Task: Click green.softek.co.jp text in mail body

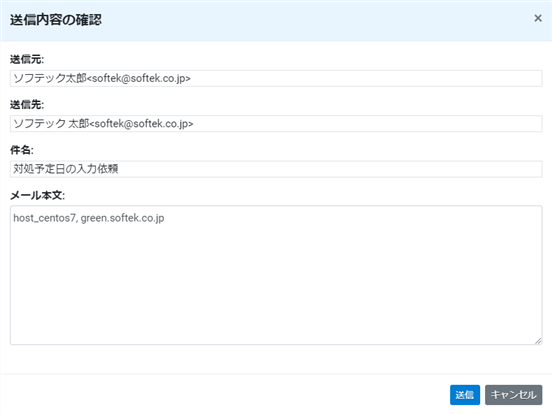Action: (123, 218)
